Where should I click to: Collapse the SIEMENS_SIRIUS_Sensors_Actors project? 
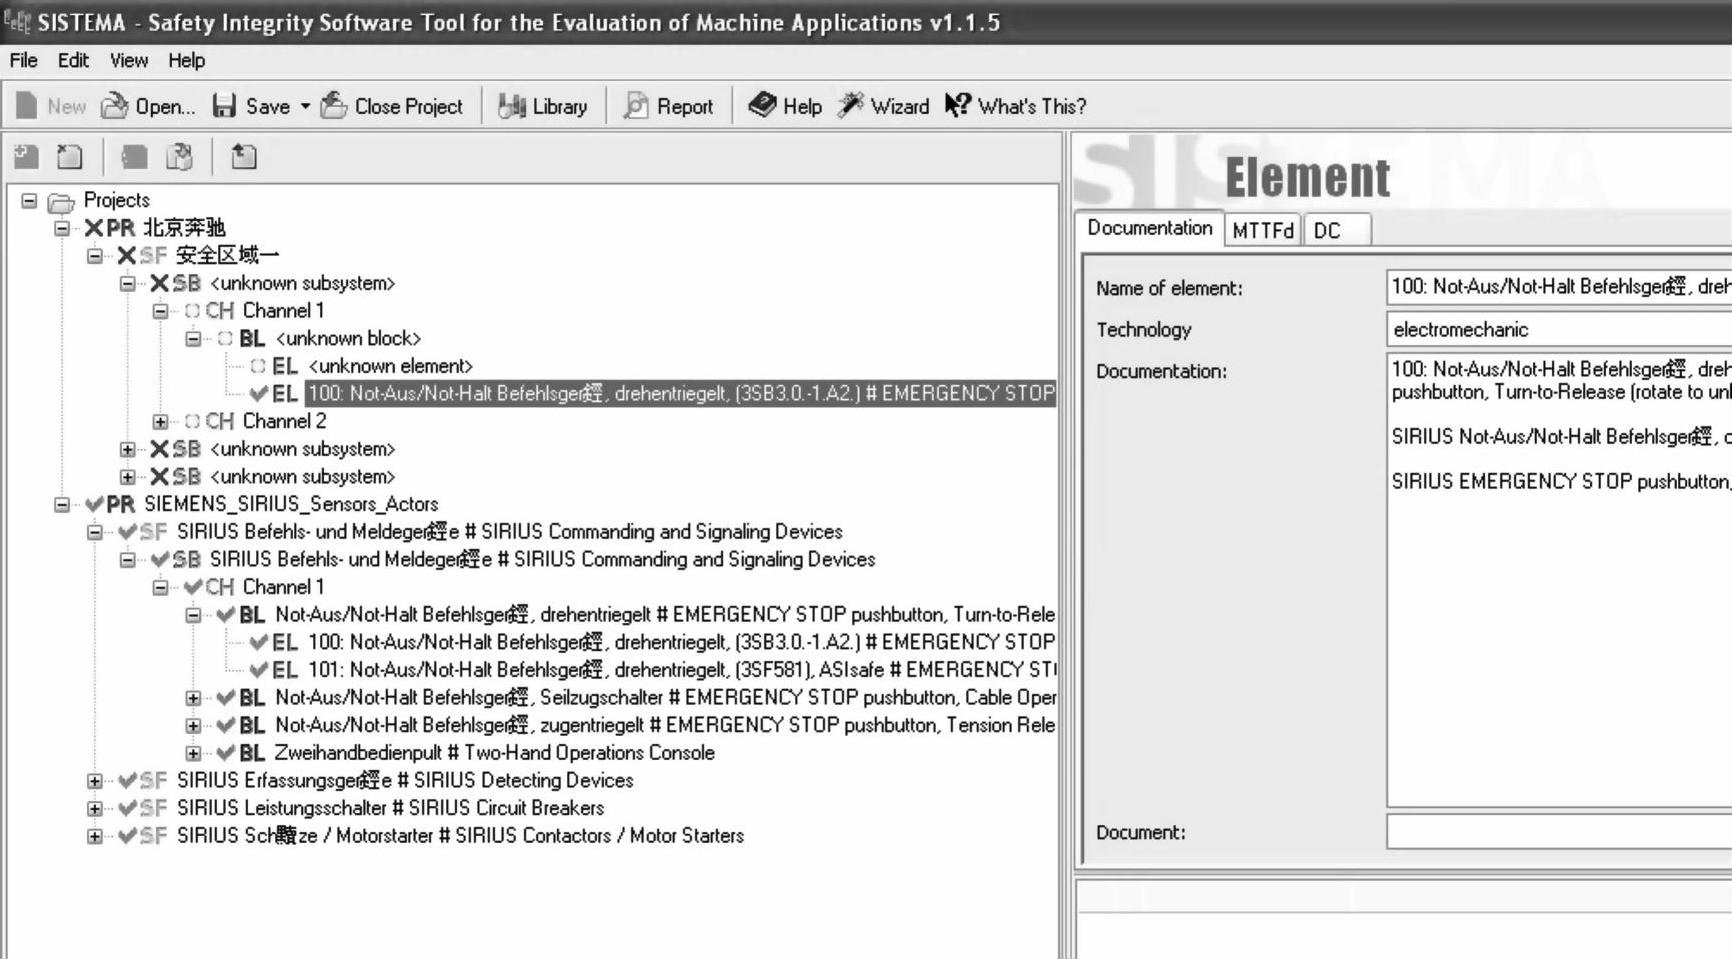coord(62,505)
